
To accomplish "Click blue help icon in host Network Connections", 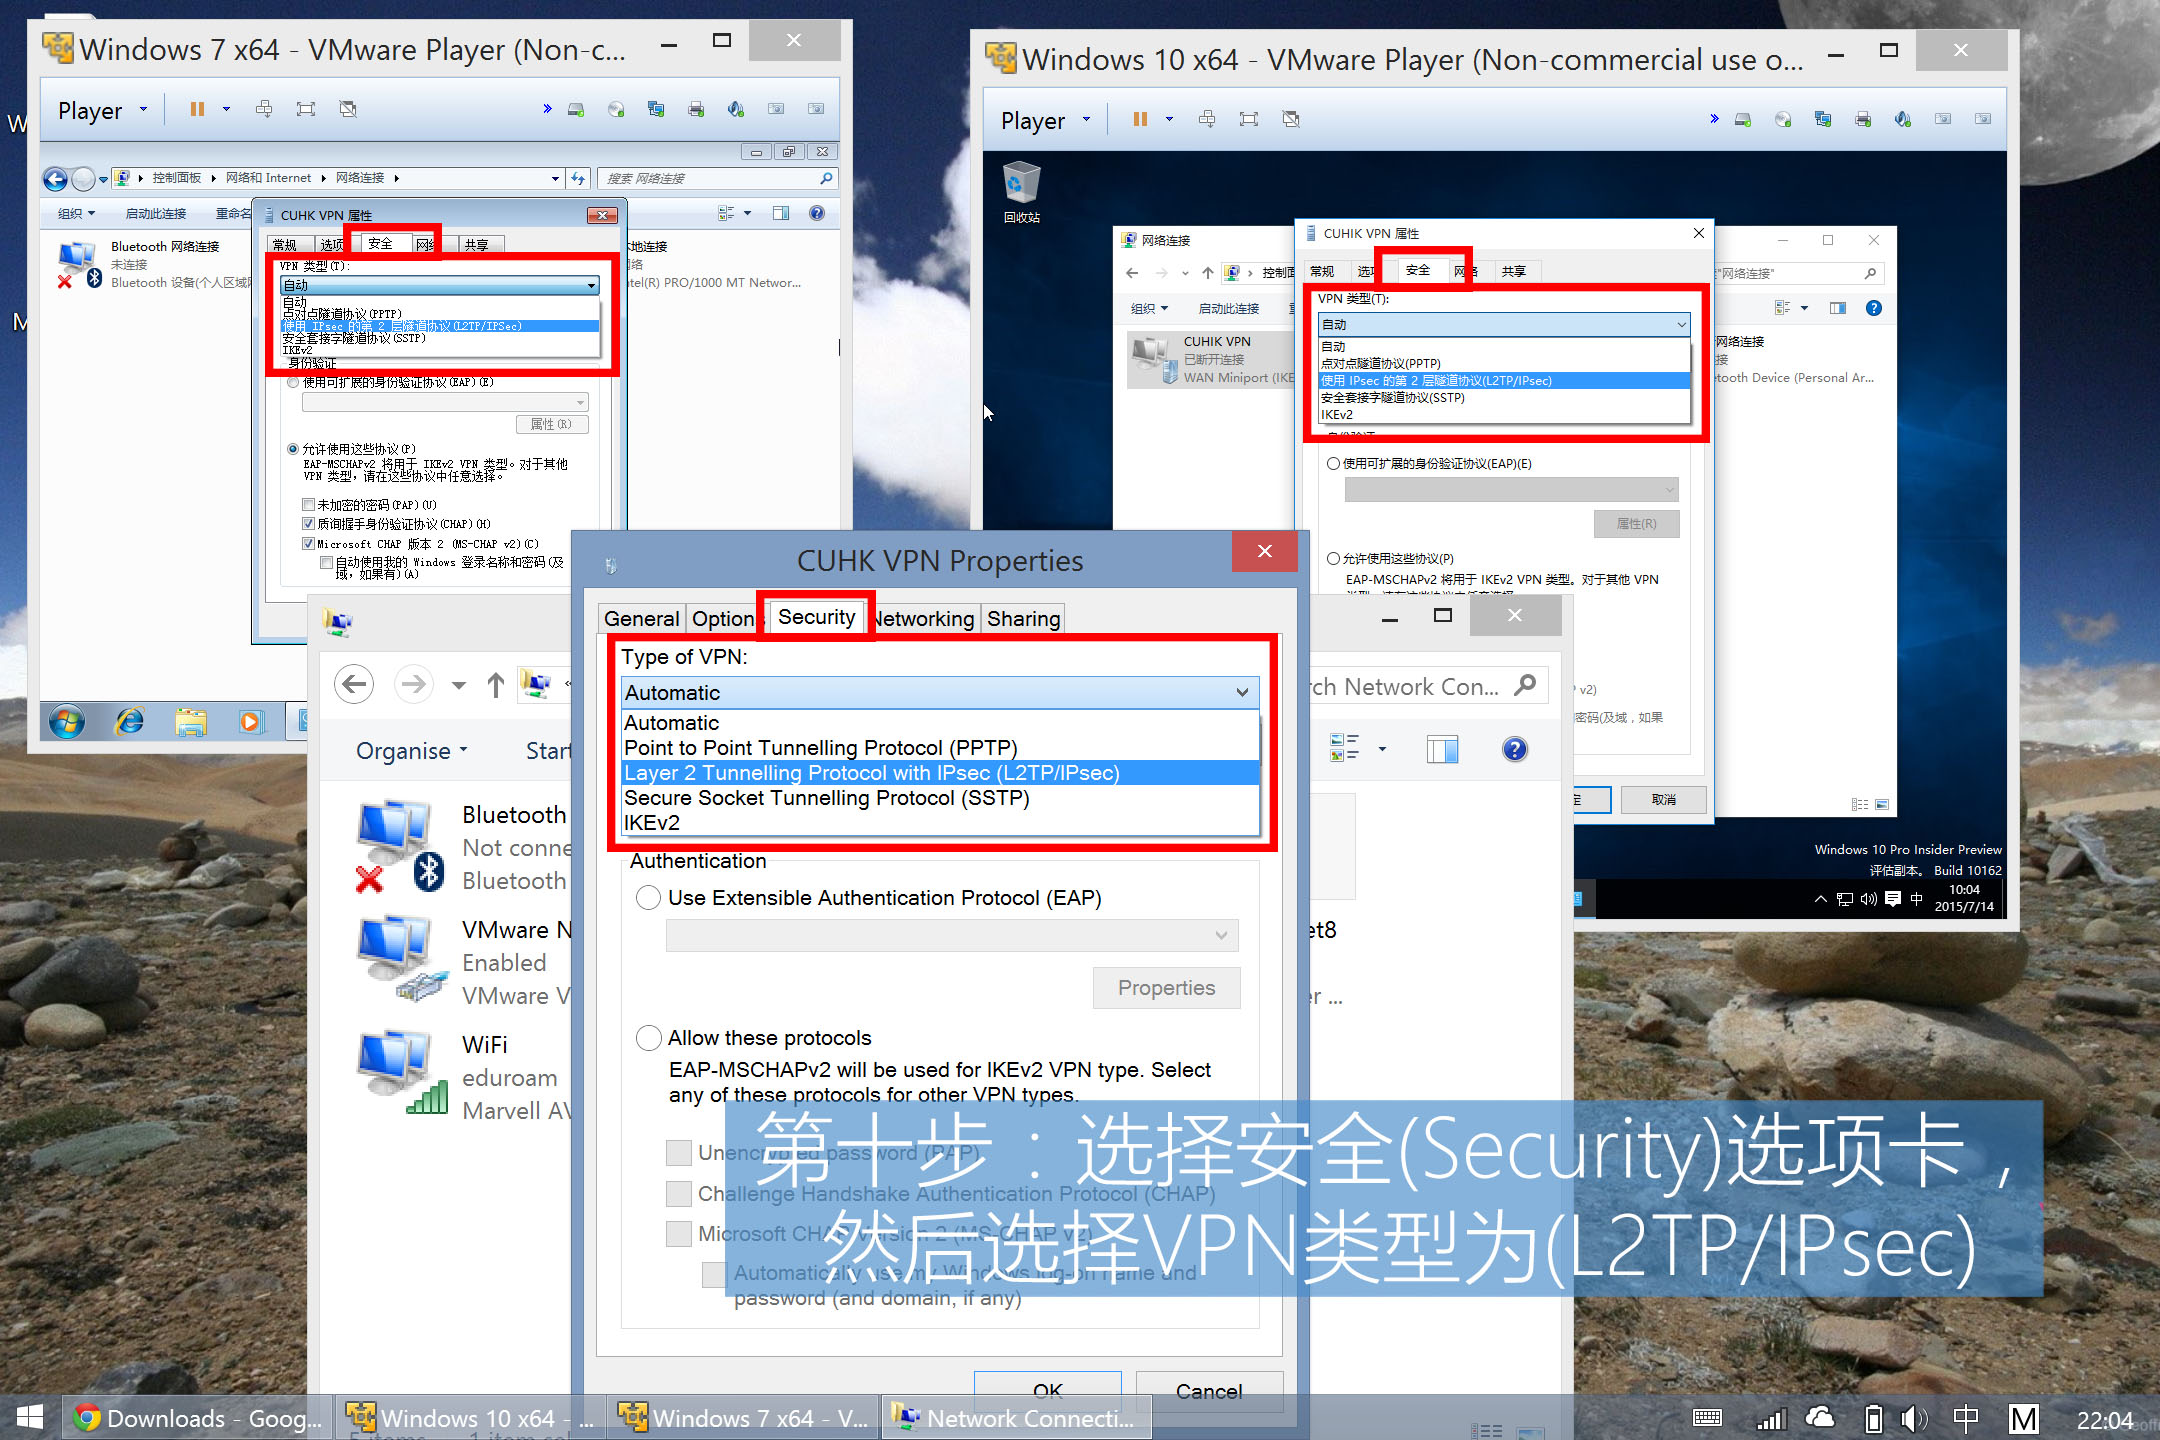I will click(1515, 749).
